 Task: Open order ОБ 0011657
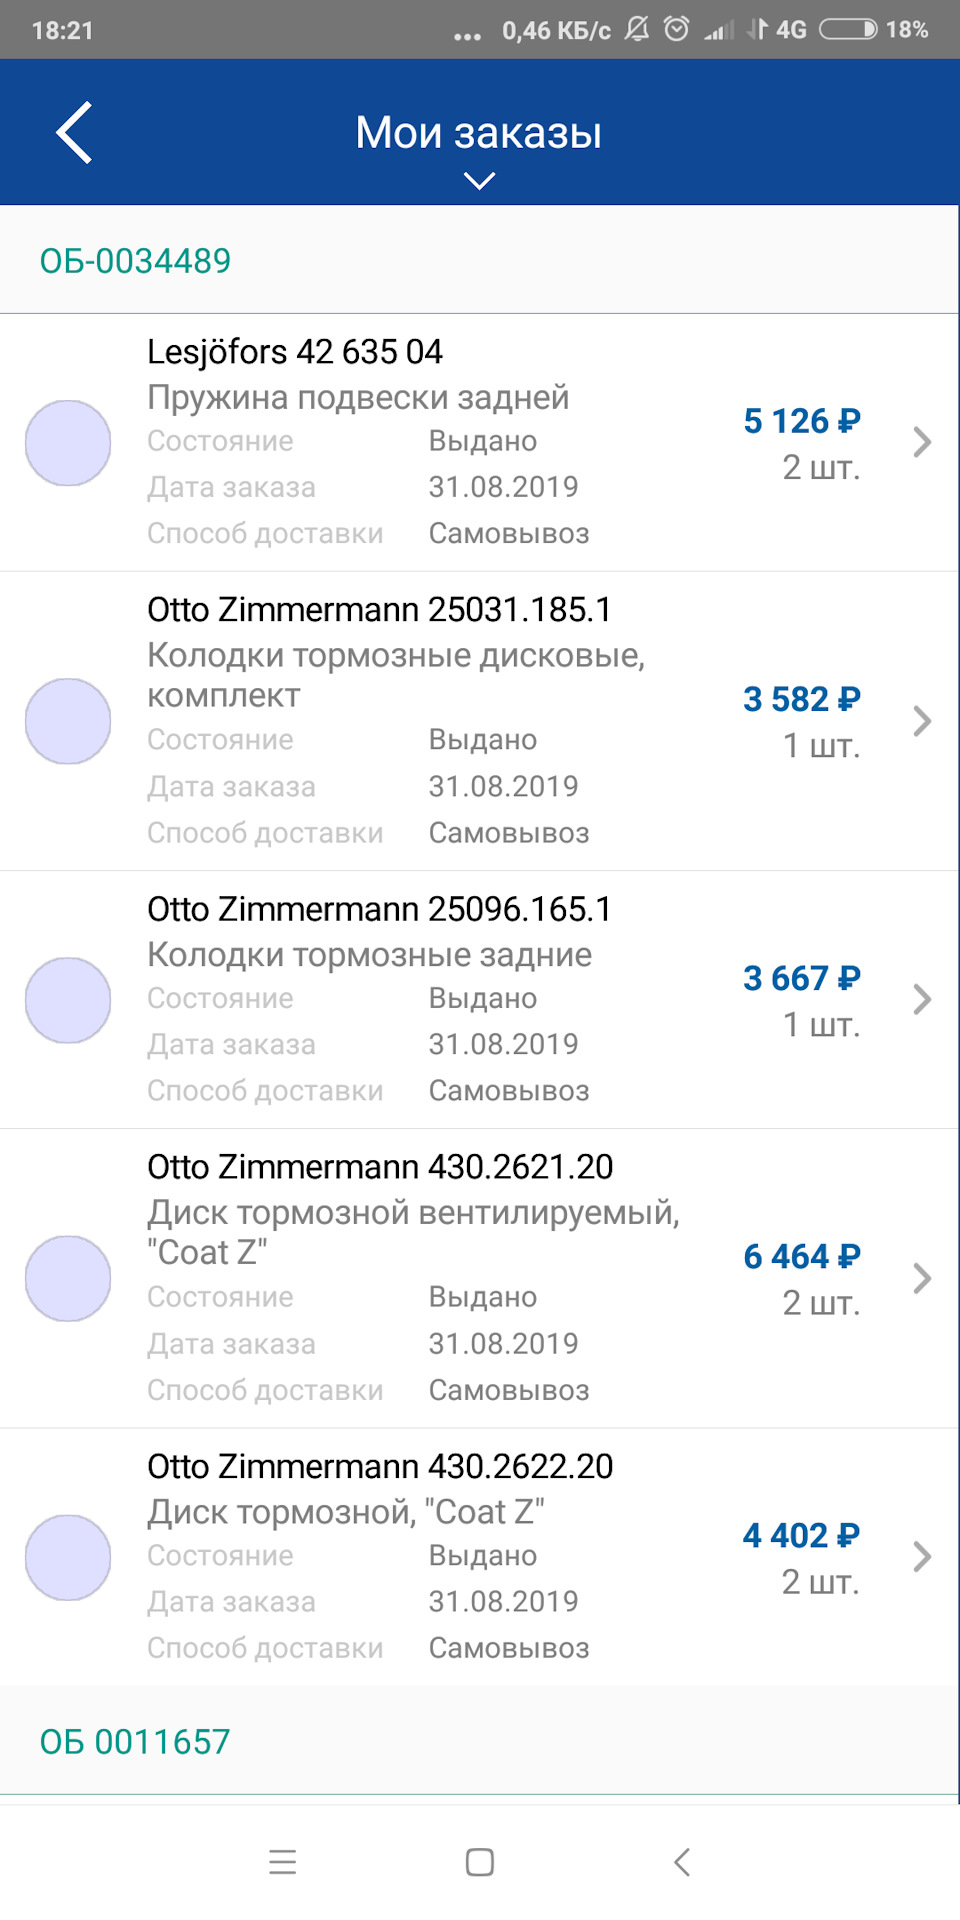pos(135,1742)
